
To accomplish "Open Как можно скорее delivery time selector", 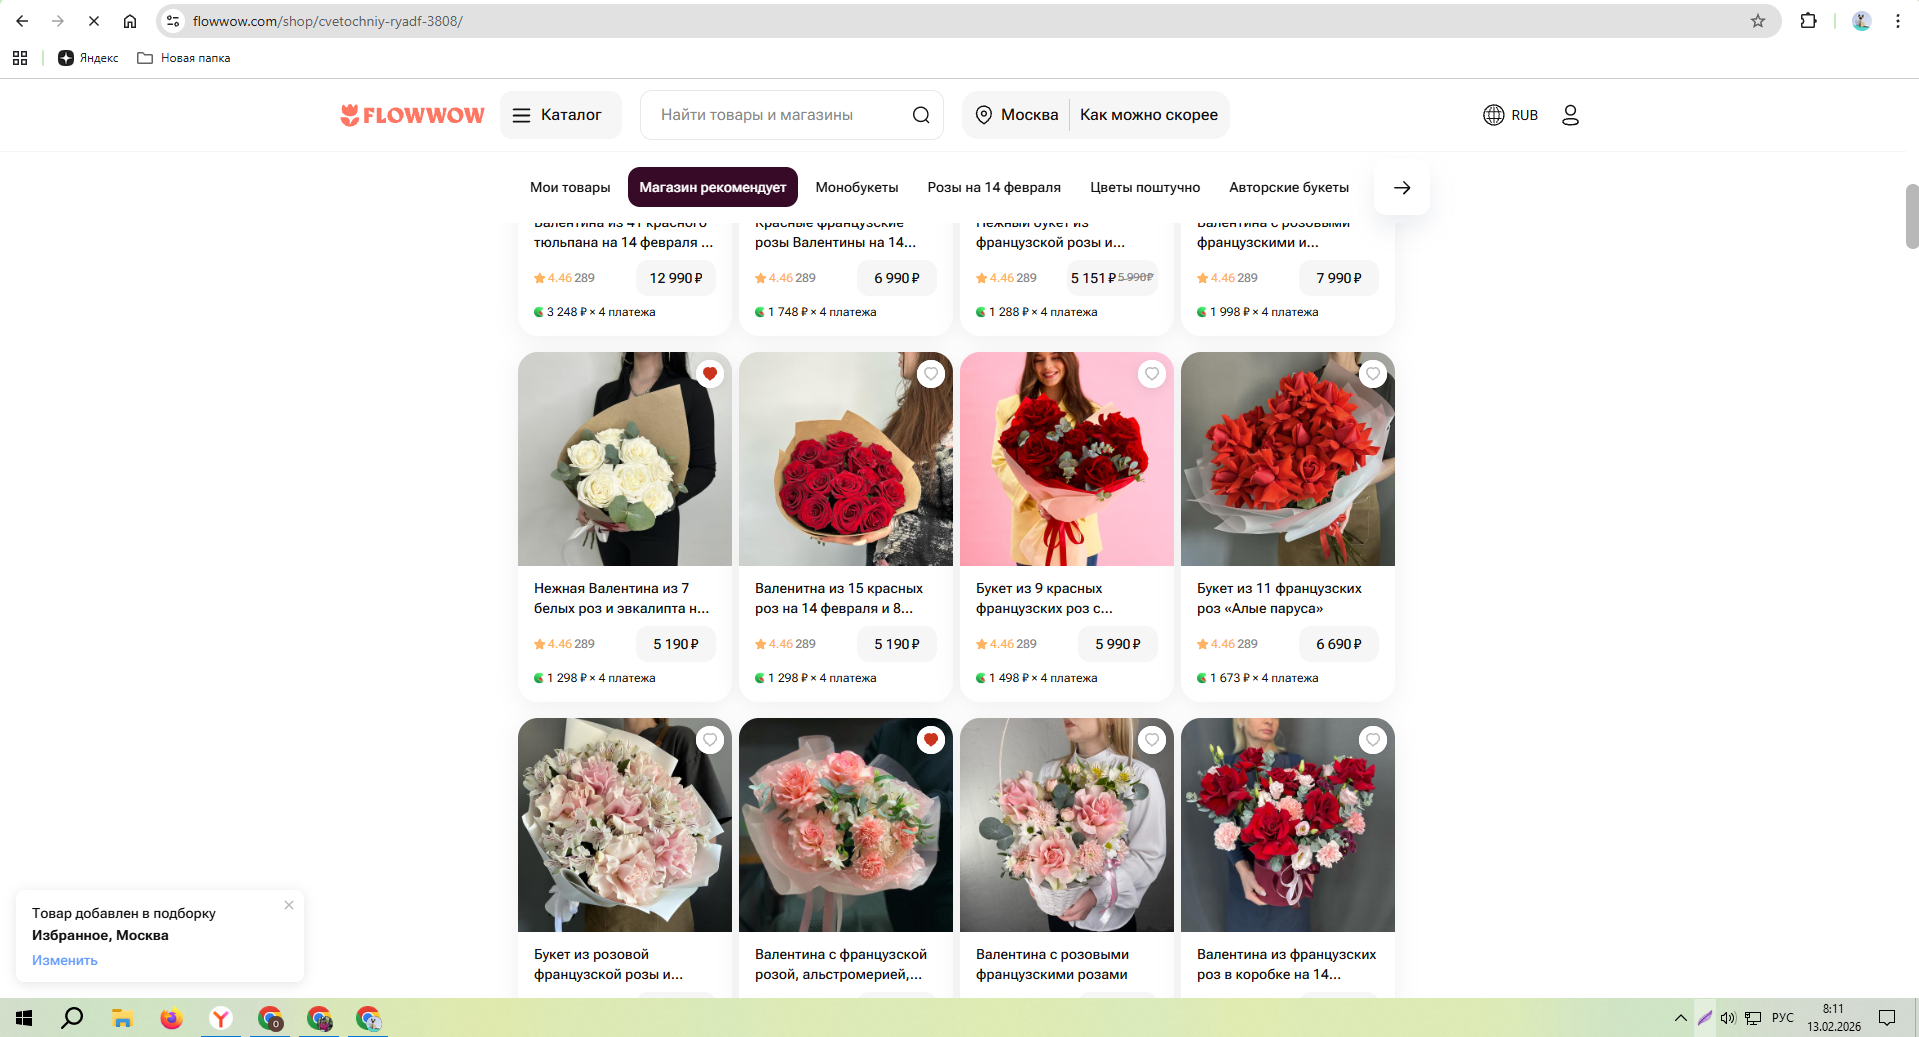I will 1149,115.
